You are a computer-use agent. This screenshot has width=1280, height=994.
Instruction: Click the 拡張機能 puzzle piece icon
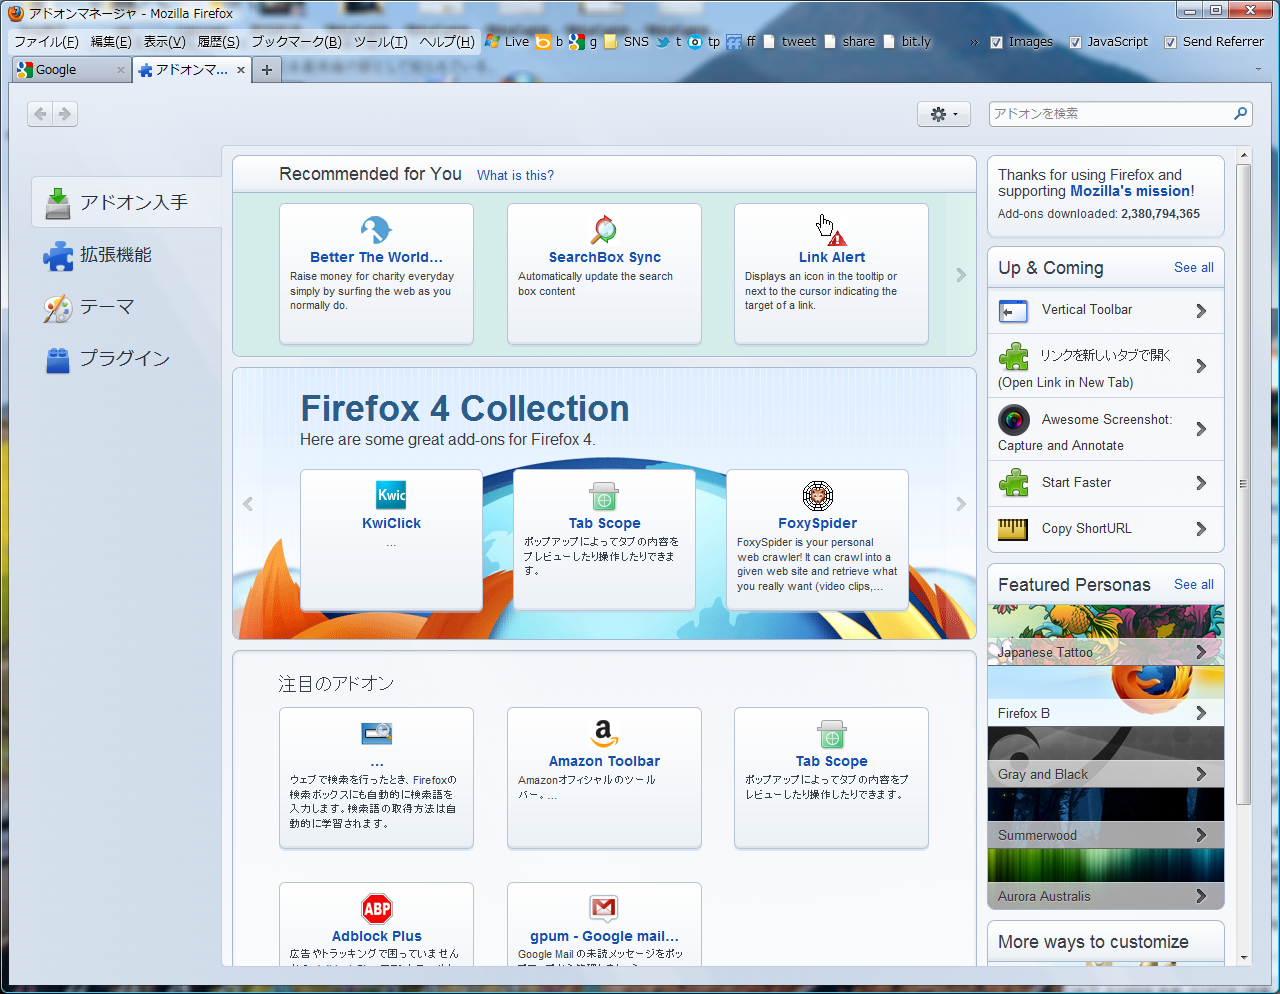58,256
